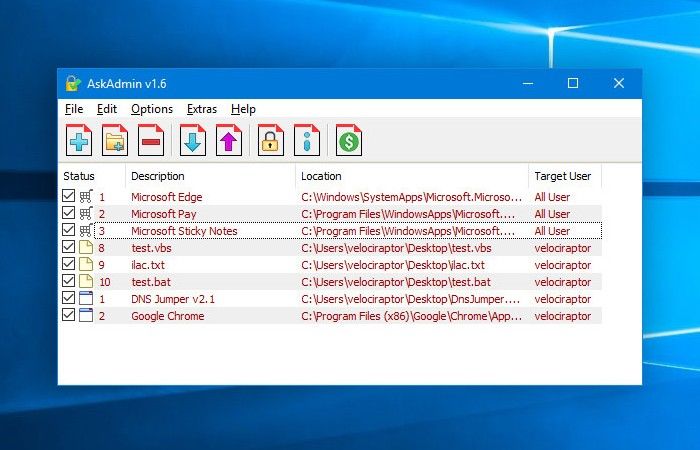Disable blocking for test.vbs checkbox
Viewport: 700px width, 450px height.
coord(68,248)
